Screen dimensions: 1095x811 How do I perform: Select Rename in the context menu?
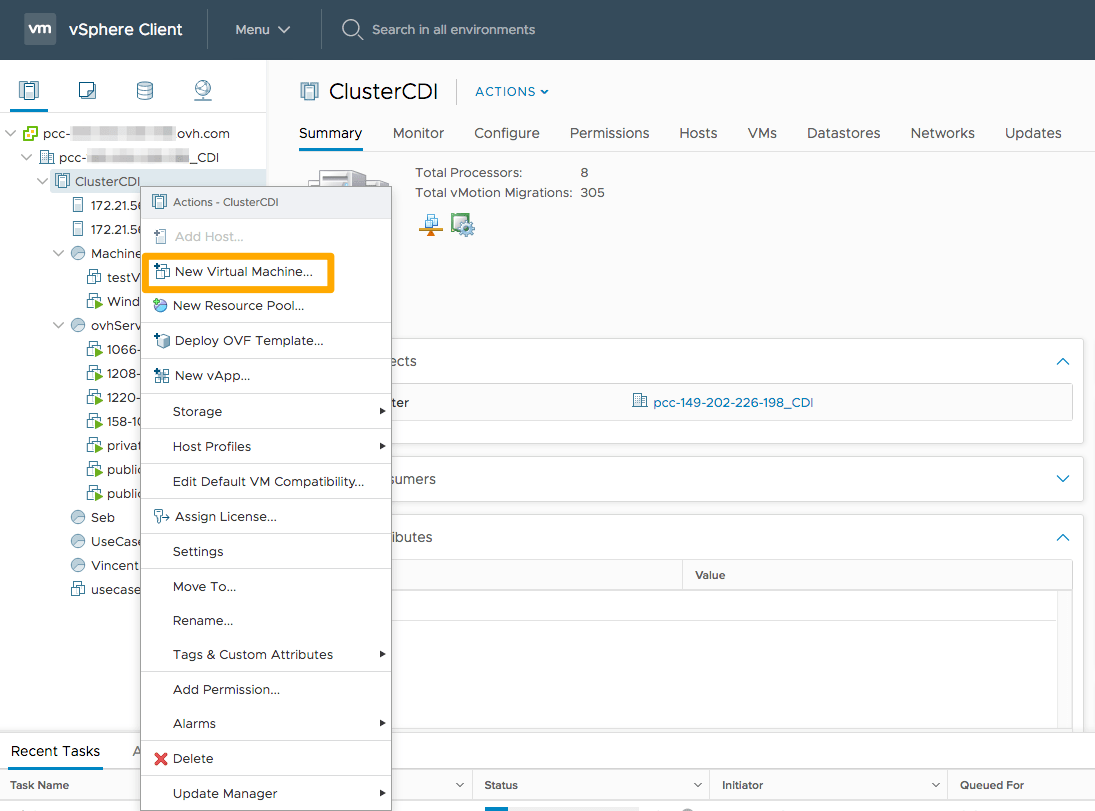tap(266, 620)
